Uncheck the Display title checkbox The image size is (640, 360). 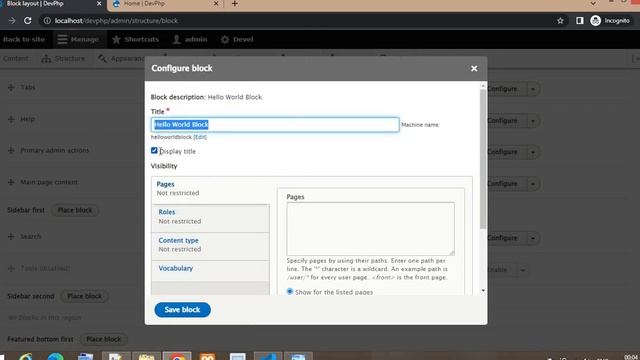coord(154,151)
